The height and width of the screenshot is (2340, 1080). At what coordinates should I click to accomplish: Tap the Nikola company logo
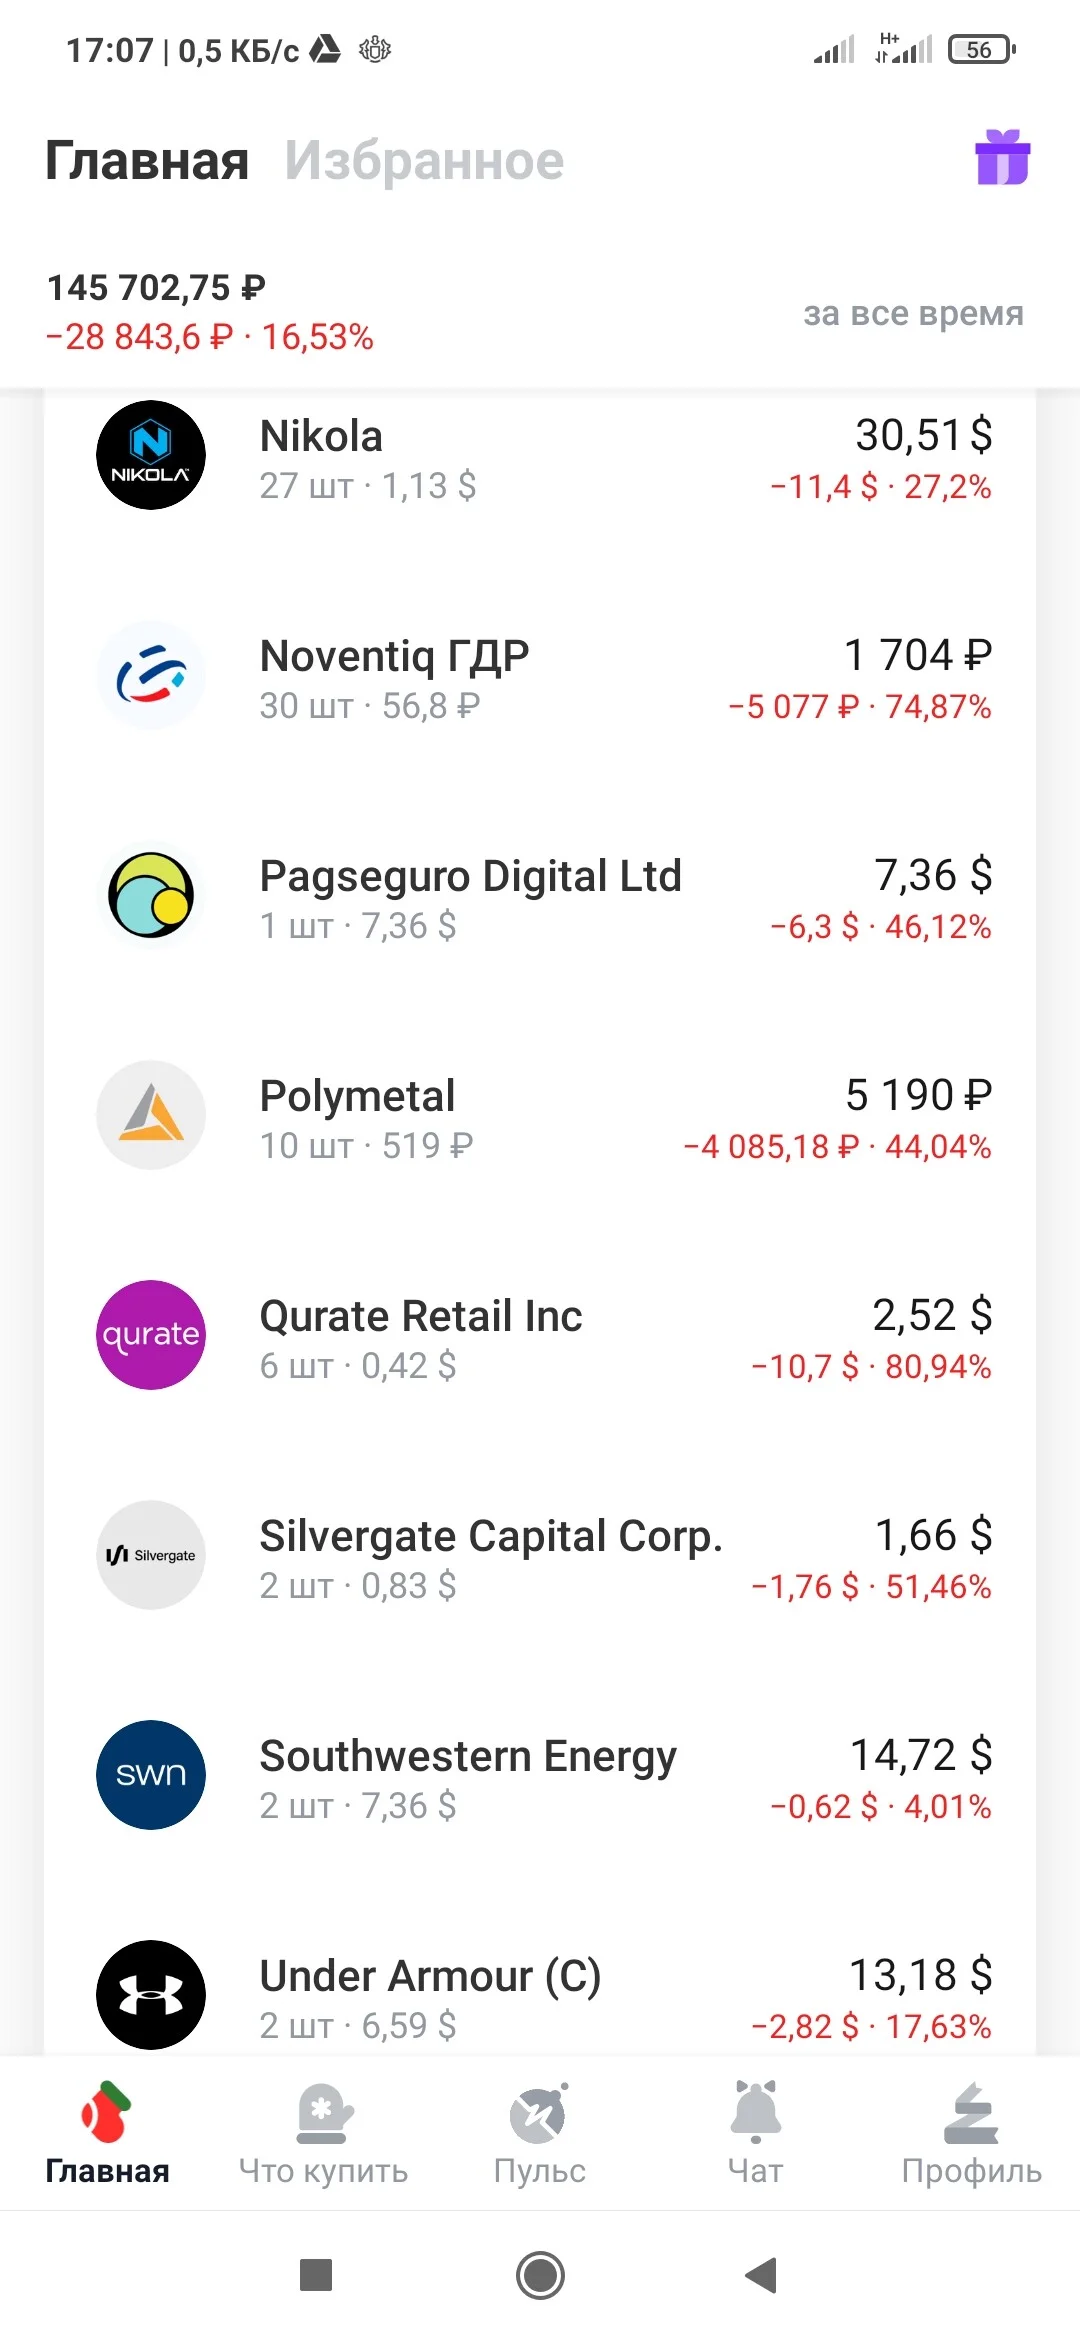[x=151, y=455]
